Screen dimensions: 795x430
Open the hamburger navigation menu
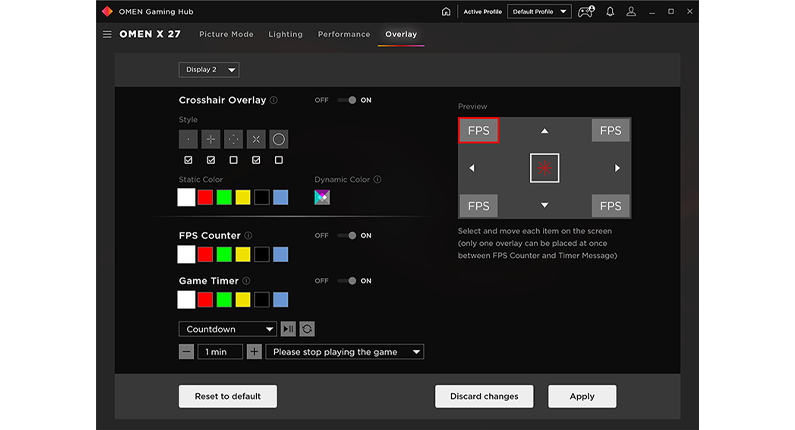107,34
